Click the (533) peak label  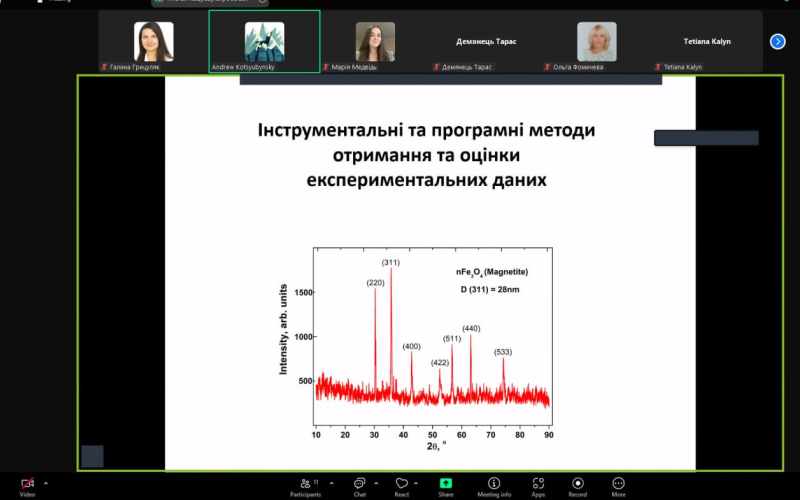[x=503, y=352]
